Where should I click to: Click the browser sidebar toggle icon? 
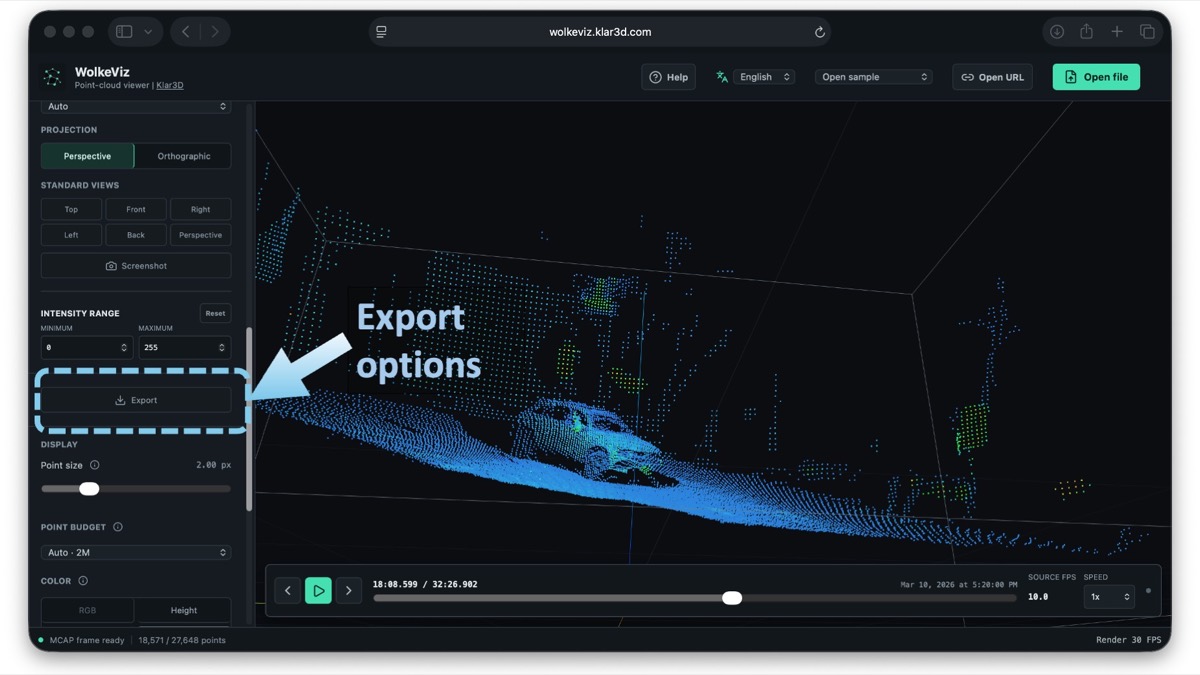pos(124,32)
